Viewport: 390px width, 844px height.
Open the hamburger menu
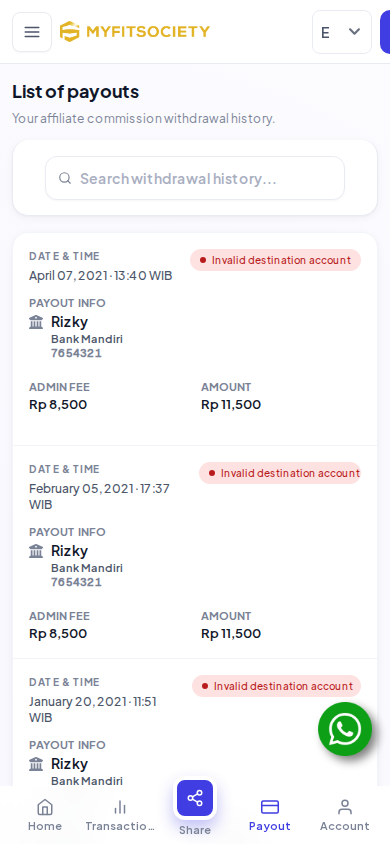click(32, 32)
